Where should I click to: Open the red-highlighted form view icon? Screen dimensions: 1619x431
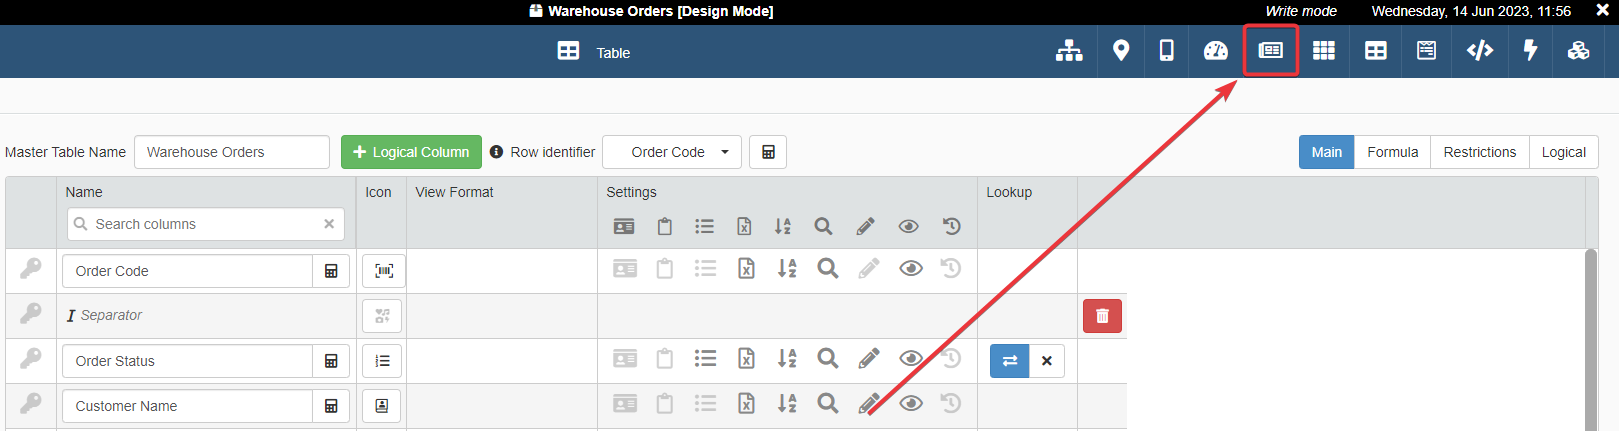(1270, 51)
